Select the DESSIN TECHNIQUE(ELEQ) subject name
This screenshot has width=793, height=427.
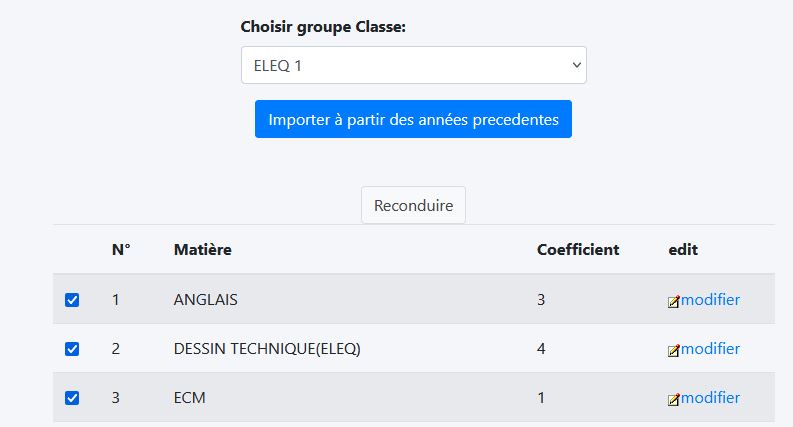(266, 348)
